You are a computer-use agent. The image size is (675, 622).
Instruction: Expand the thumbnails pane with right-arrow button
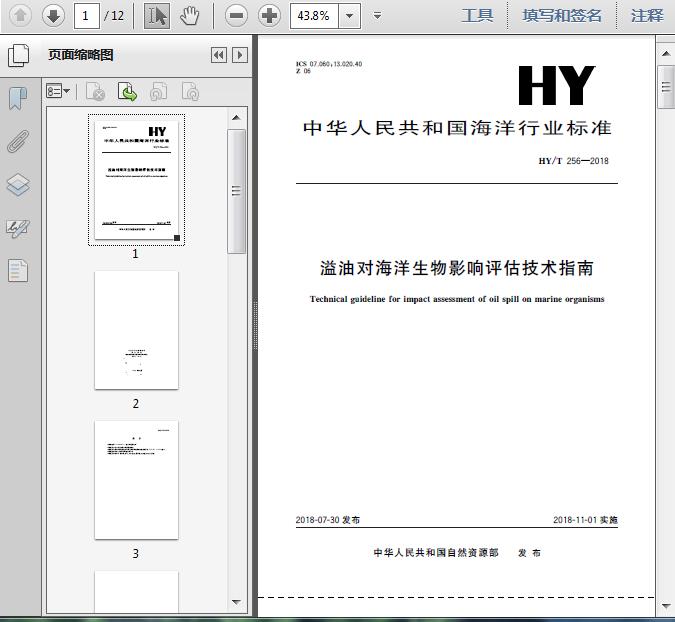[240, 55]
